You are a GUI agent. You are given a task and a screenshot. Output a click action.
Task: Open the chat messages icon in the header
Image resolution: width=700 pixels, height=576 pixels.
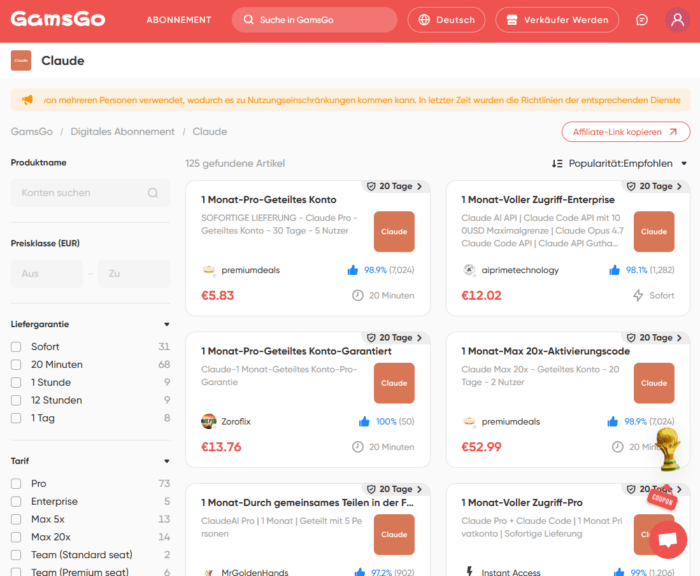tap(642, 20)
